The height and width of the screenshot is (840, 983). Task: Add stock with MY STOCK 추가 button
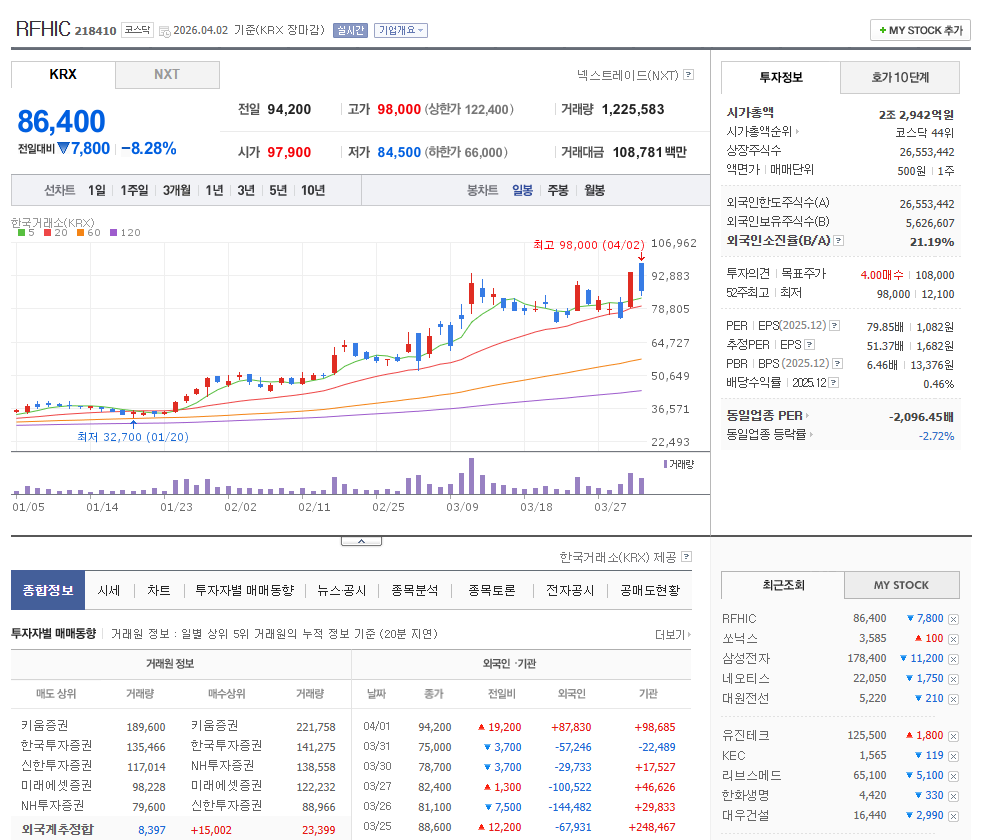920,30
